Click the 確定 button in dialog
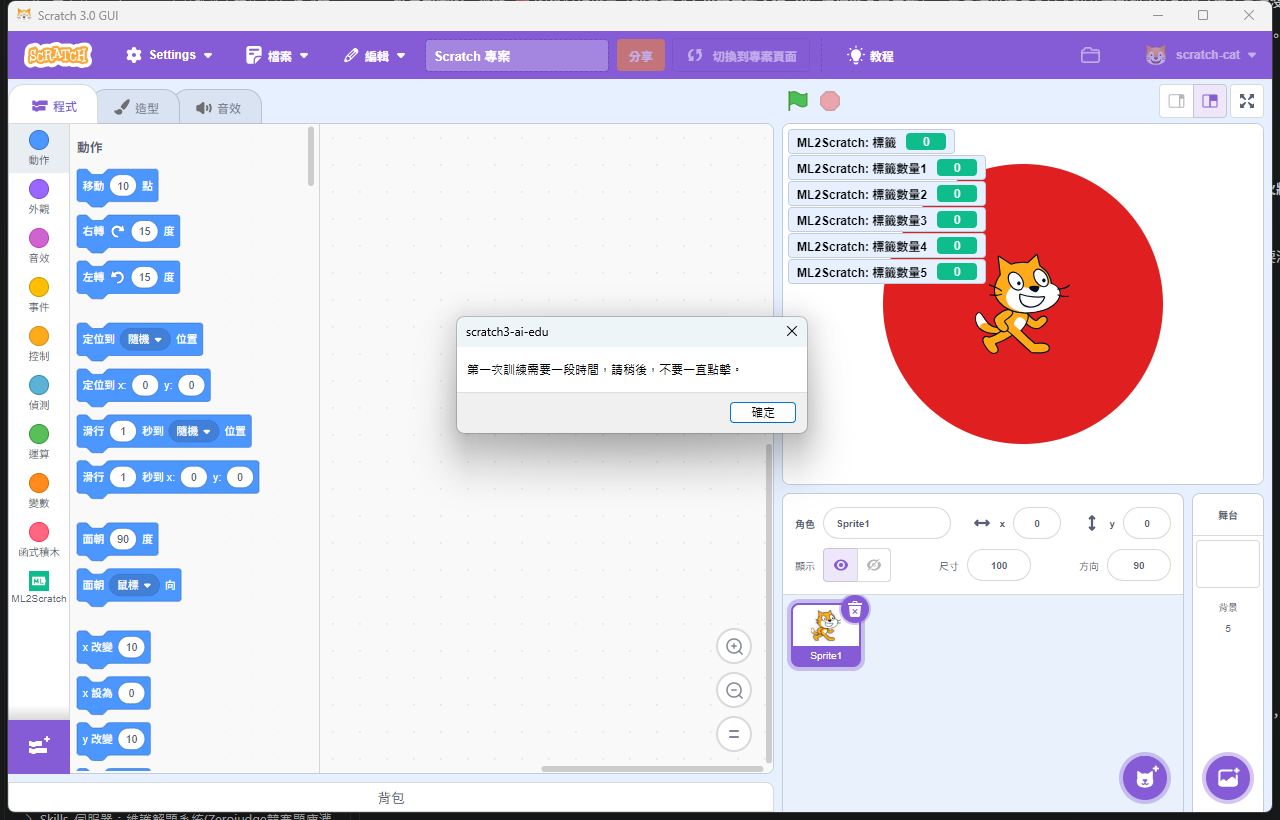The image size is (1280, 820). point(763,412)
